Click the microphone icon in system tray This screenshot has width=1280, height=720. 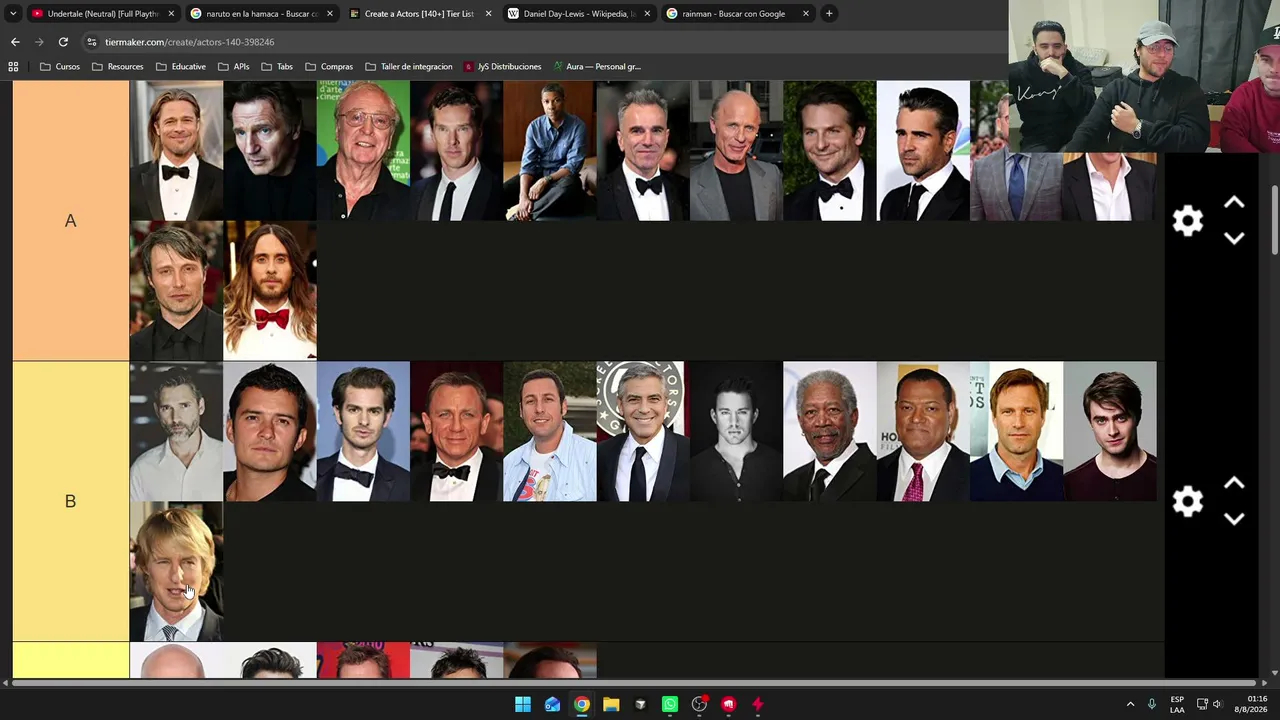[1151, 704]
